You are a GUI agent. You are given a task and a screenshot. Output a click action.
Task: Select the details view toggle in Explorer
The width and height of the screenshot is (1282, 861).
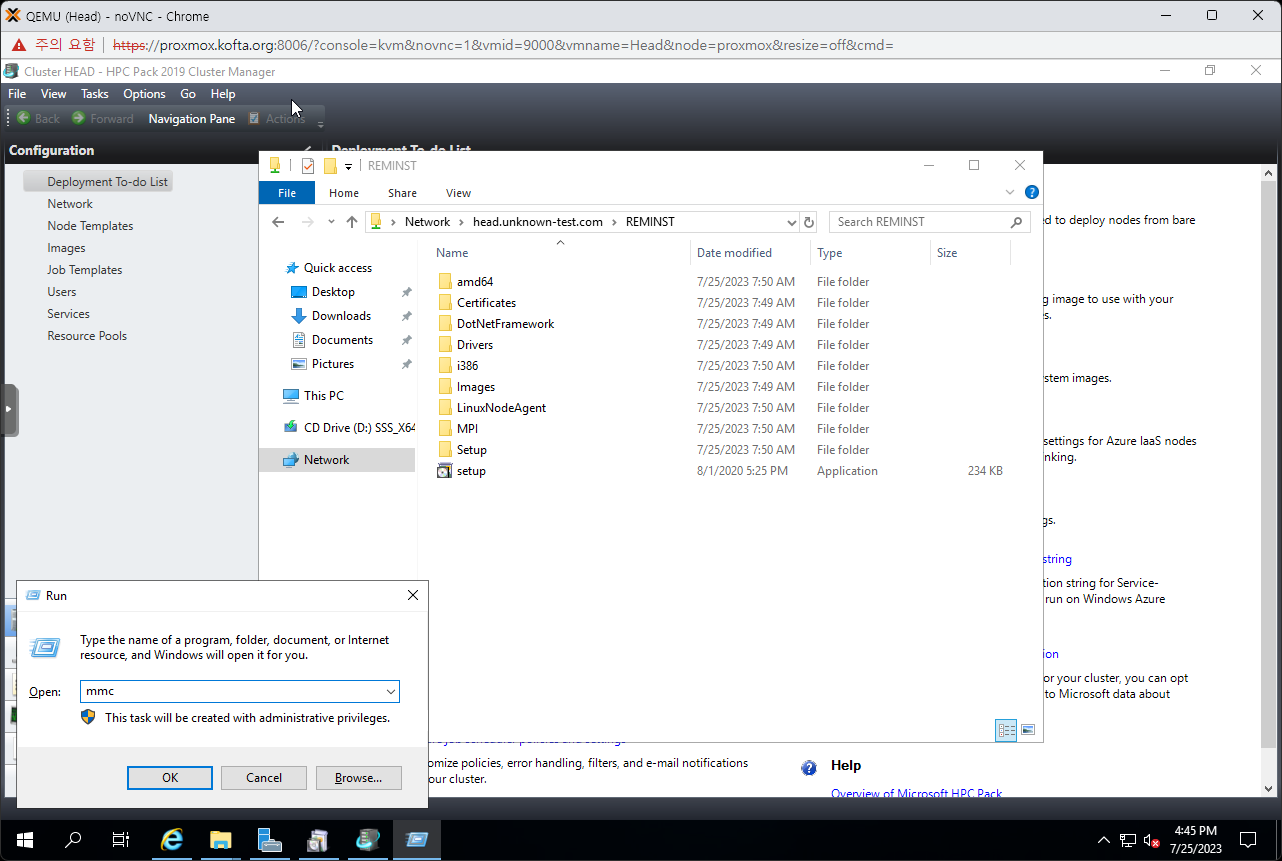point(1006,730)
